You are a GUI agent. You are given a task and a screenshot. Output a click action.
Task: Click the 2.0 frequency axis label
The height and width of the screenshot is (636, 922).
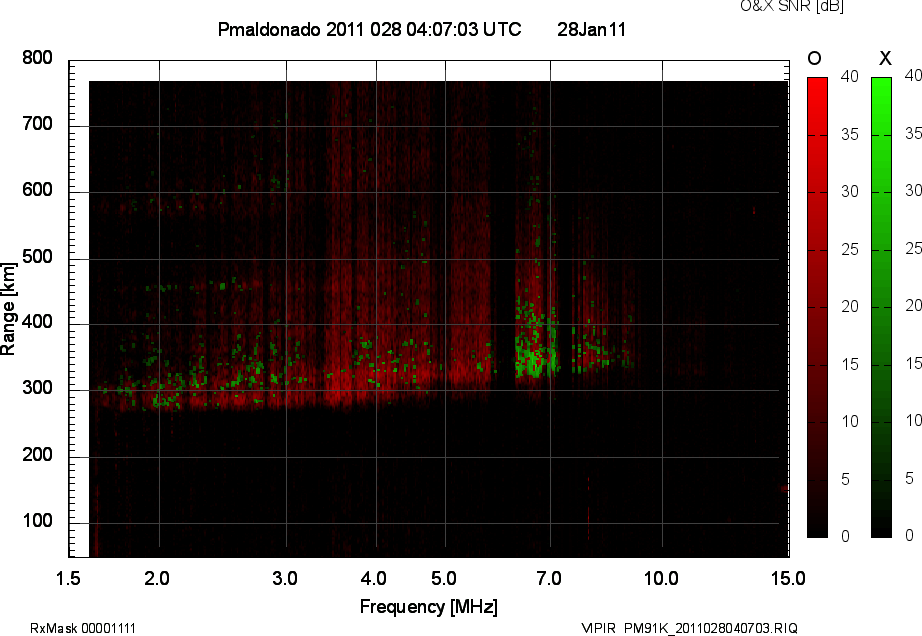[x=157, y=578]
